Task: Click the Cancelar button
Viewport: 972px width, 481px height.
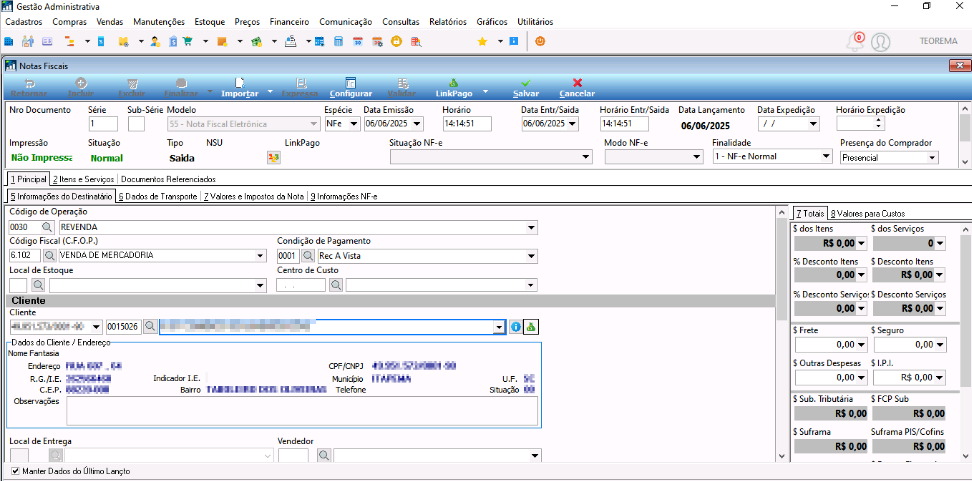Action: click(x=577, y=88)
